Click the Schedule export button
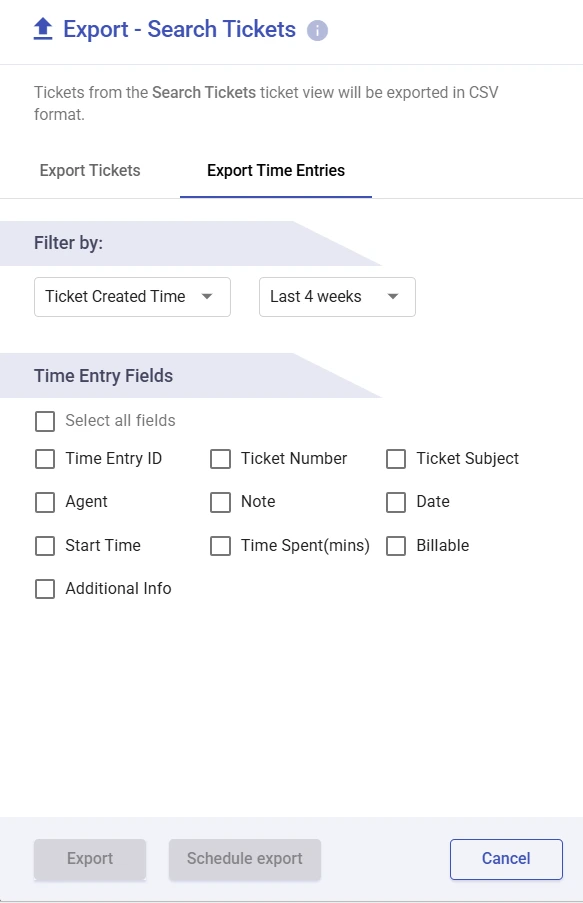This screenshot has width=583, height=903. coord(244,858)
